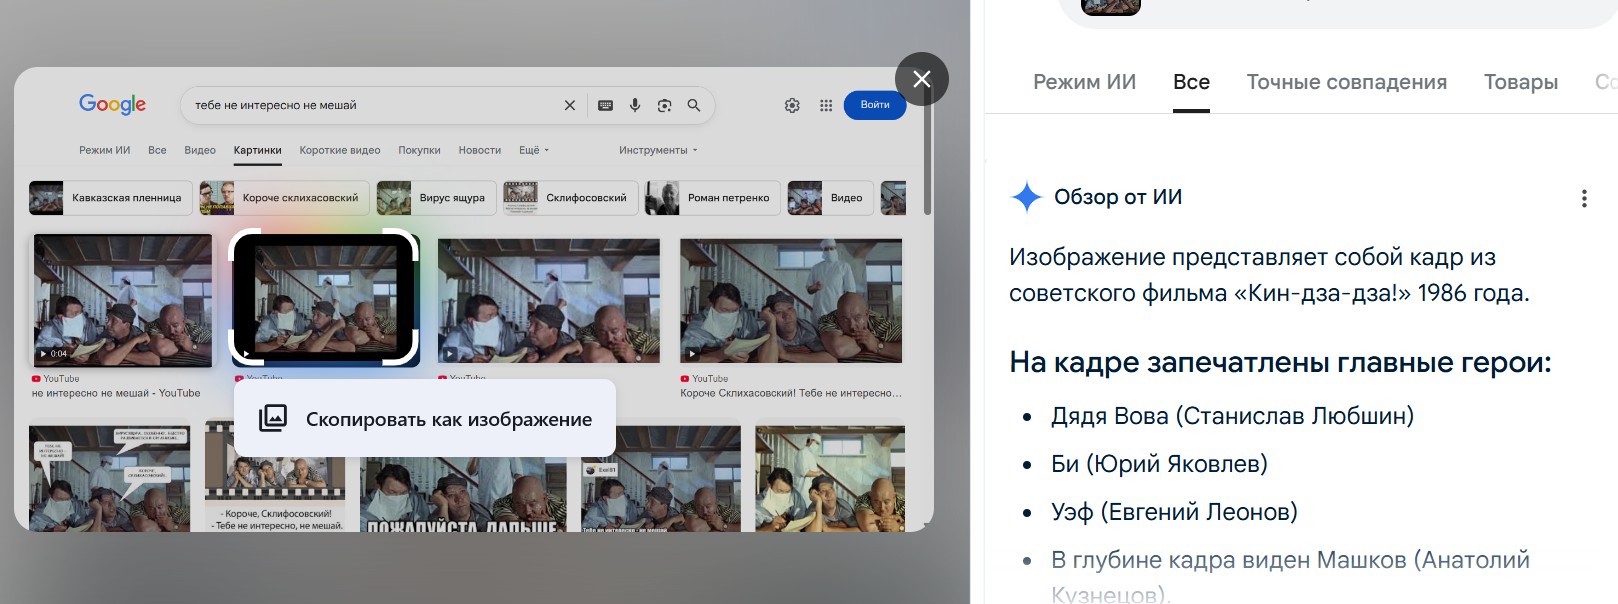Close the Lens overlay with X button

[x=922, y=79]
